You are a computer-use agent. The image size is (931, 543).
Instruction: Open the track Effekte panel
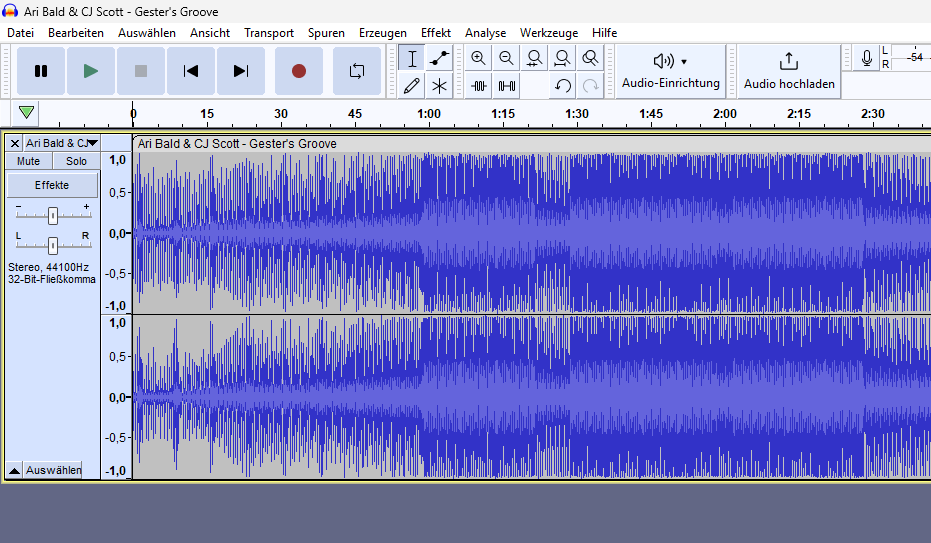[x=52, y=185]
